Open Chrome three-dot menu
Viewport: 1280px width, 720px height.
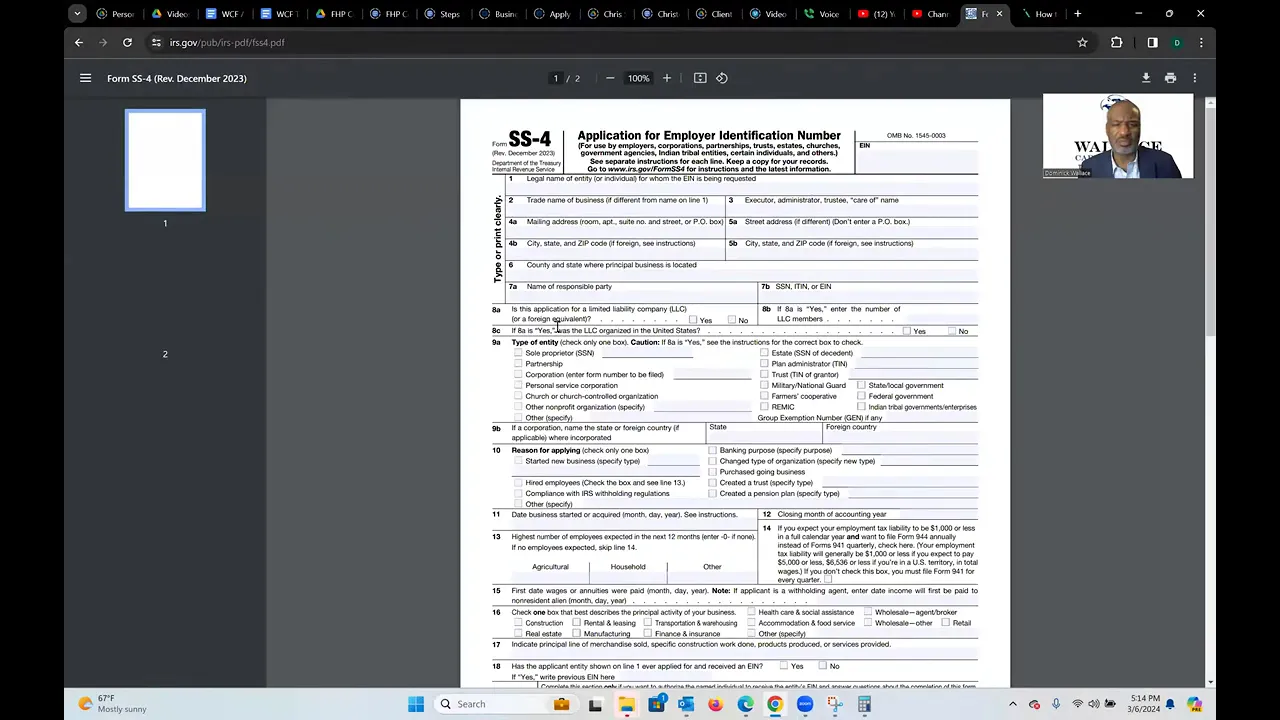tap(1201, 42)
